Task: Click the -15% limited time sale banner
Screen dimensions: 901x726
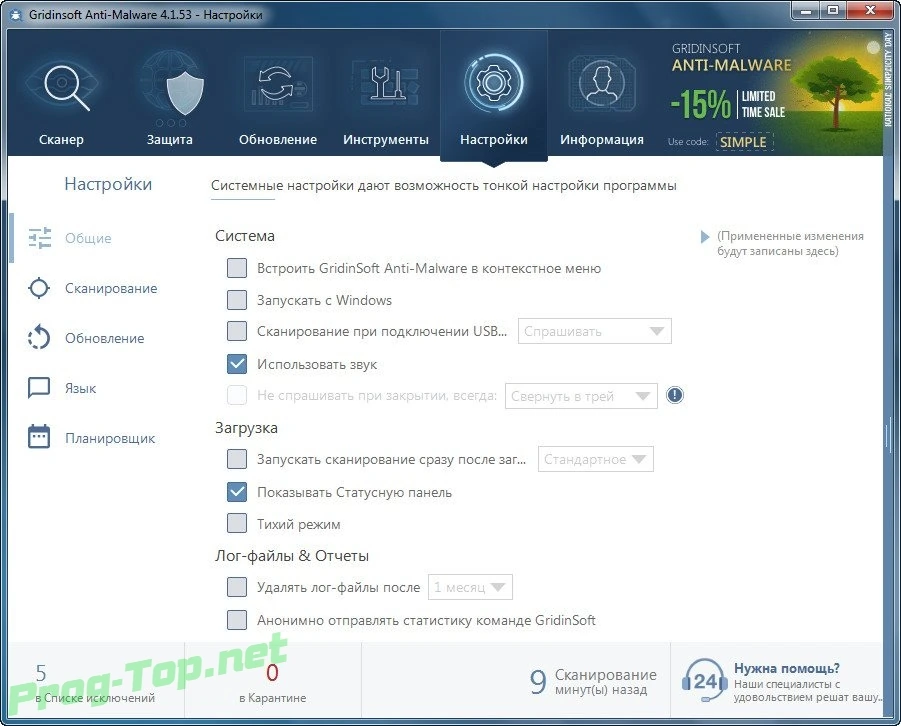Action: [x=729, y=105]
